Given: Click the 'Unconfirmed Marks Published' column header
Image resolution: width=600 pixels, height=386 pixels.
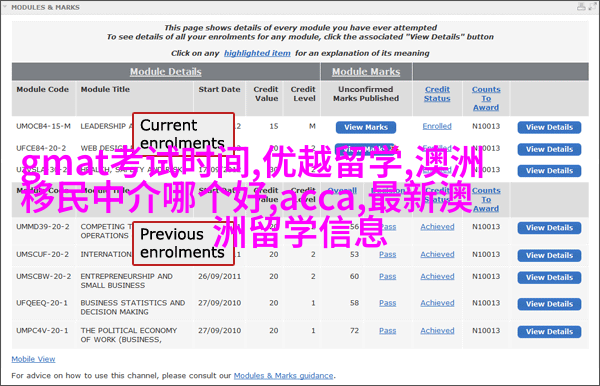Looking at the screenshot, I should (366, 94).
